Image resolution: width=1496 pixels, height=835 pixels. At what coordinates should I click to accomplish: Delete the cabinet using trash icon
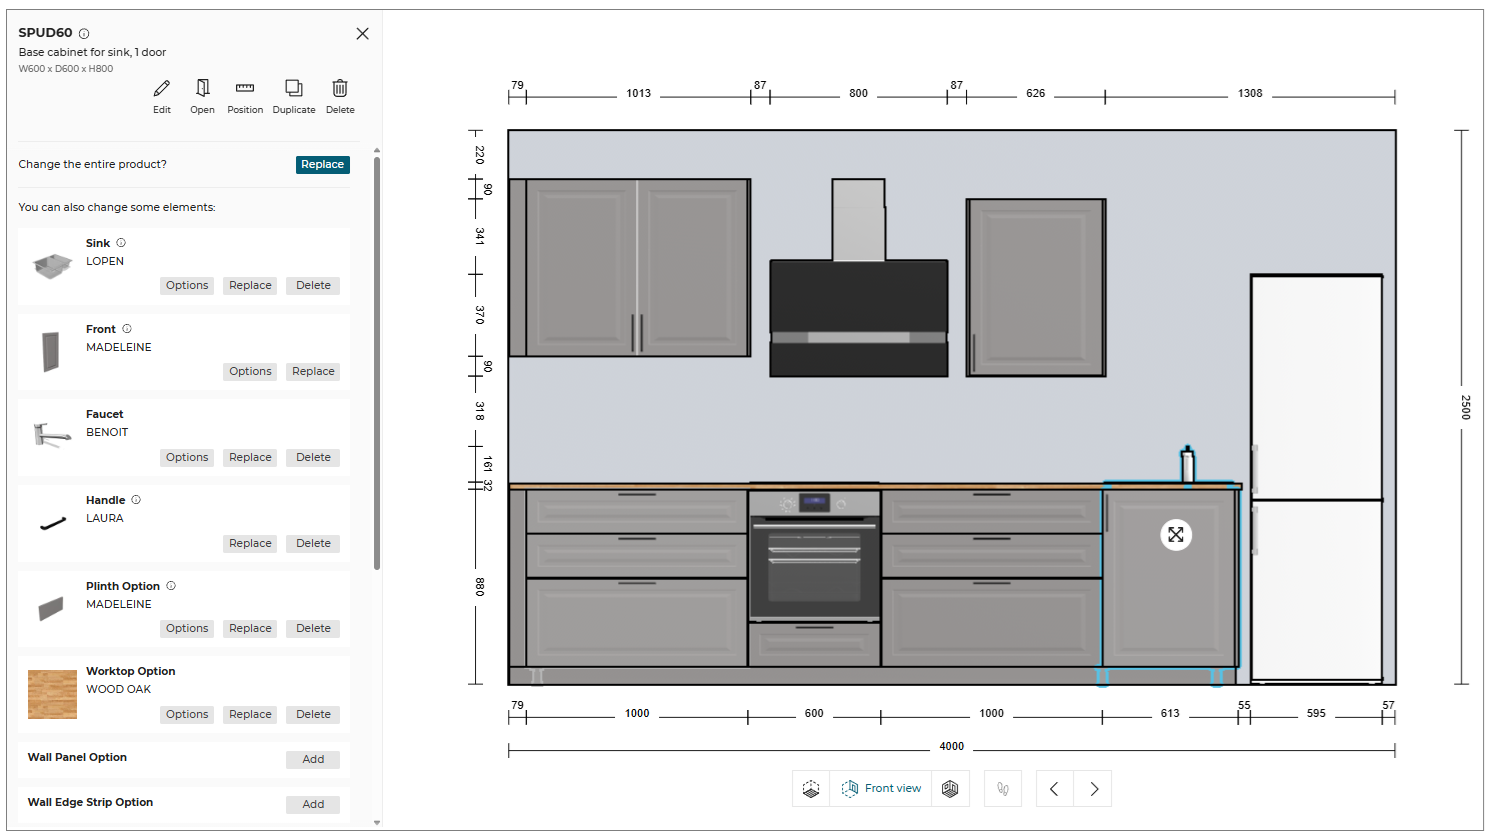click(340, 89)
